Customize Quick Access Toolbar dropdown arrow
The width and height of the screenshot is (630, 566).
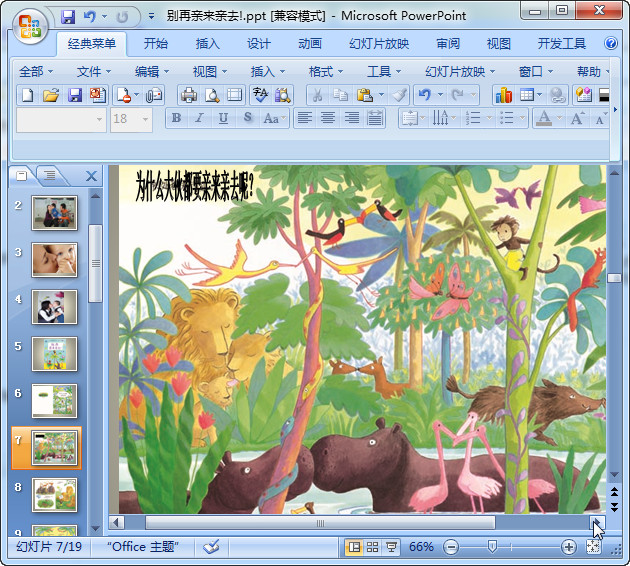tap(151, 16)
